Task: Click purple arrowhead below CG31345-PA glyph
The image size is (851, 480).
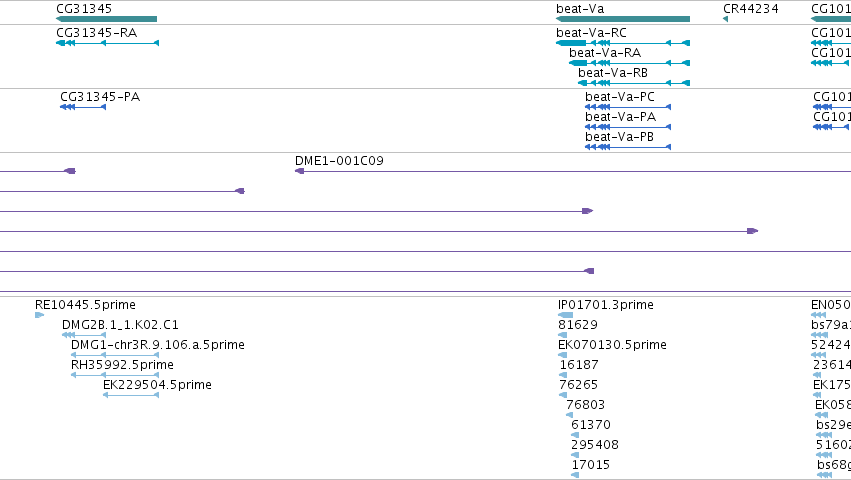Action: tap(70, 171)
